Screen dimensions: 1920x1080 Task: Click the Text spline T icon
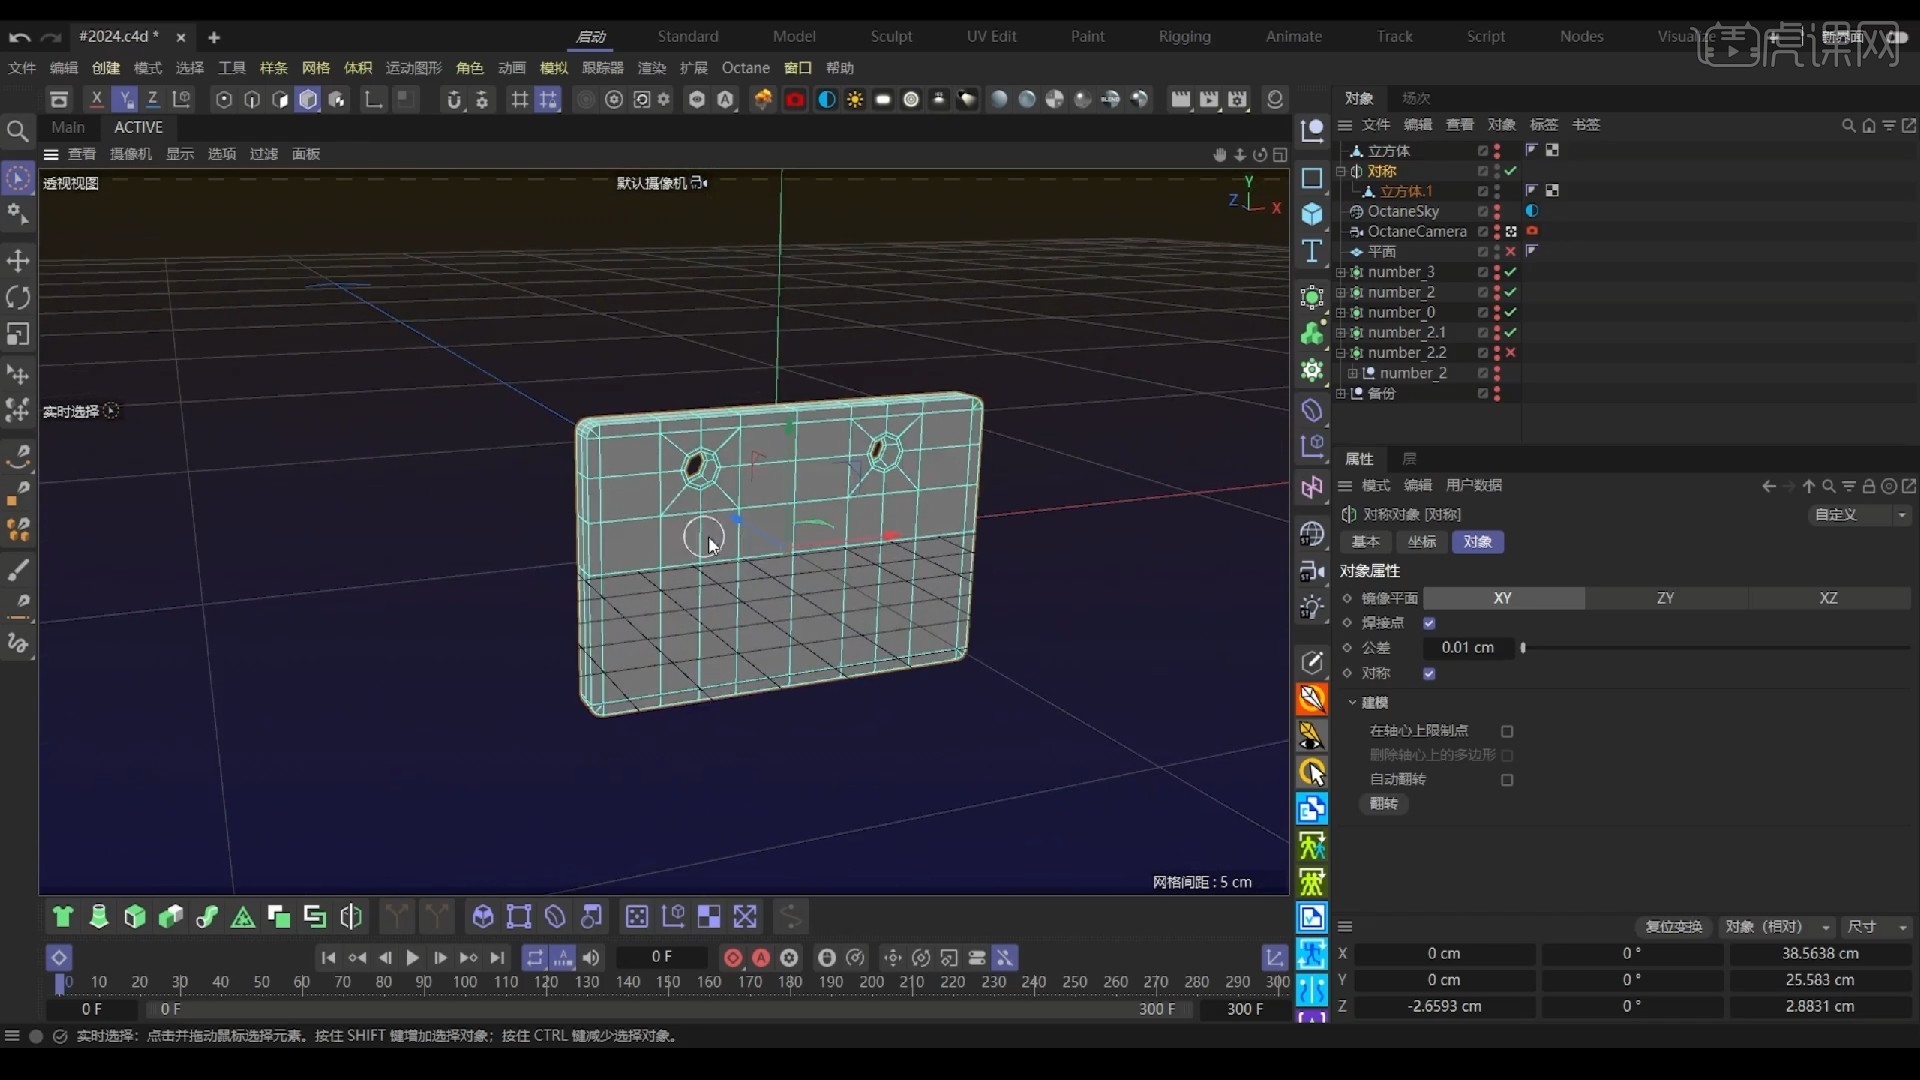pyautogui.click(x=1312, y=251)
